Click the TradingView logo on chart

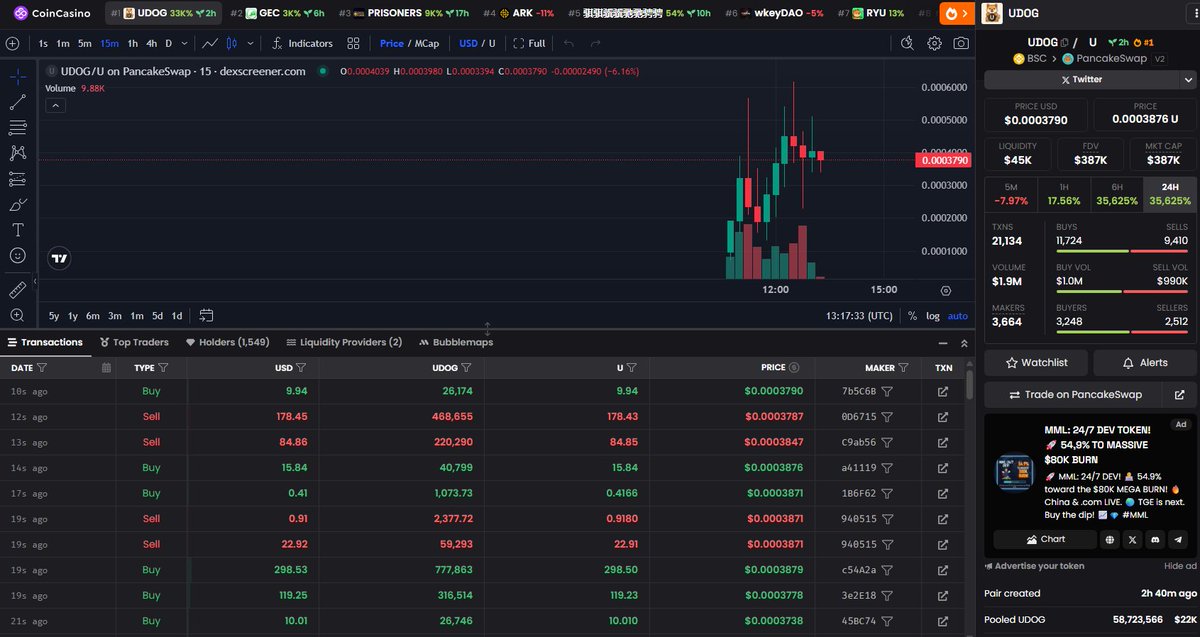click(59, 257)
